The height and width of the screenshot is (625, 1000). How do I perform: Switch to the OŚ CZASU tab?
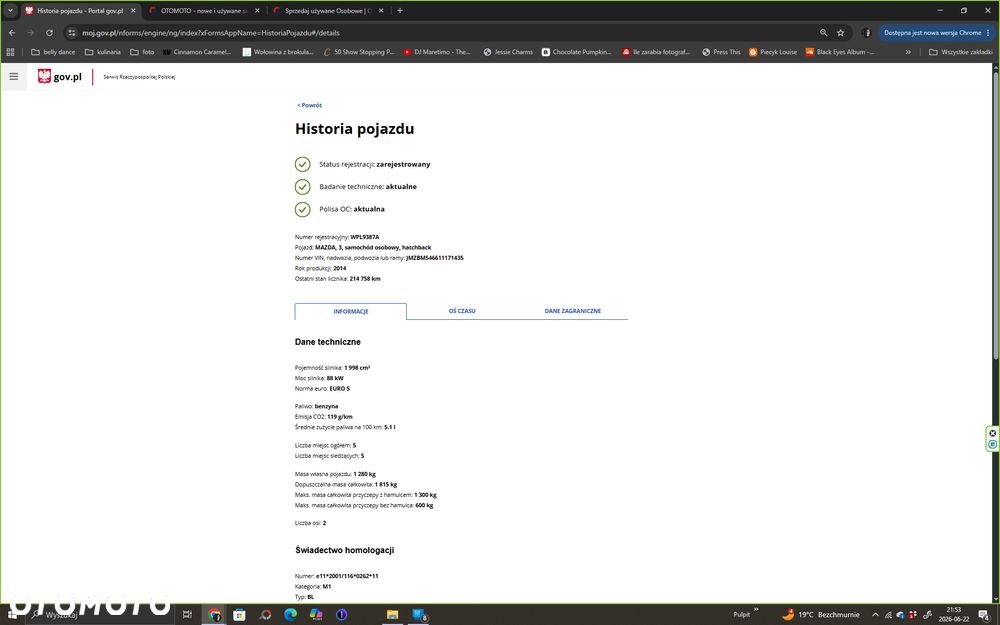[462, 311]
